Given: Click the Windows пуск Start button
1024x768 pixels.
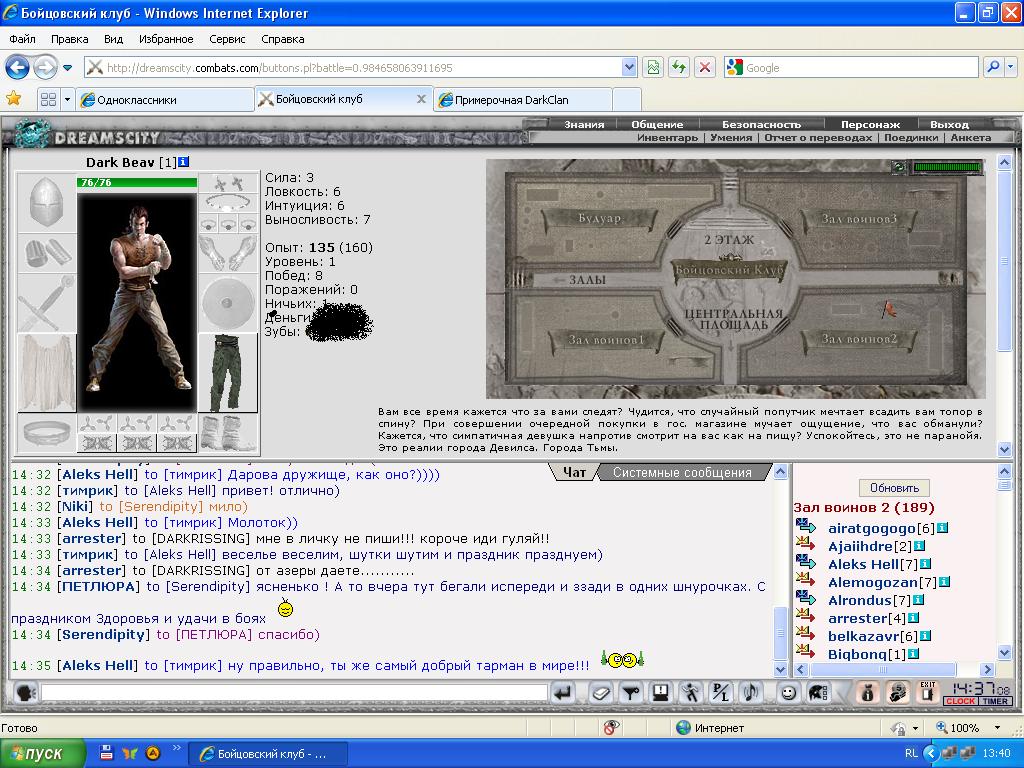Looking at the screenshot, I should coord(42,754).
